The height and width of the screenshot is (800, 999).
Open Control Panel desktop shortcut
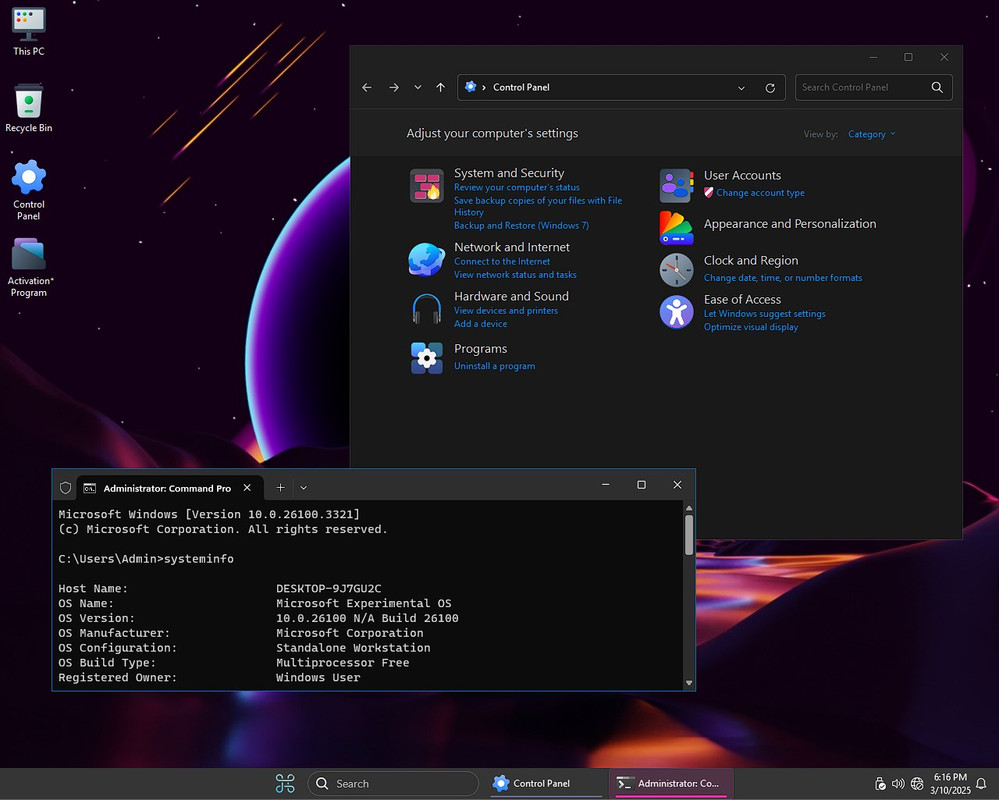tap(29, 190)
